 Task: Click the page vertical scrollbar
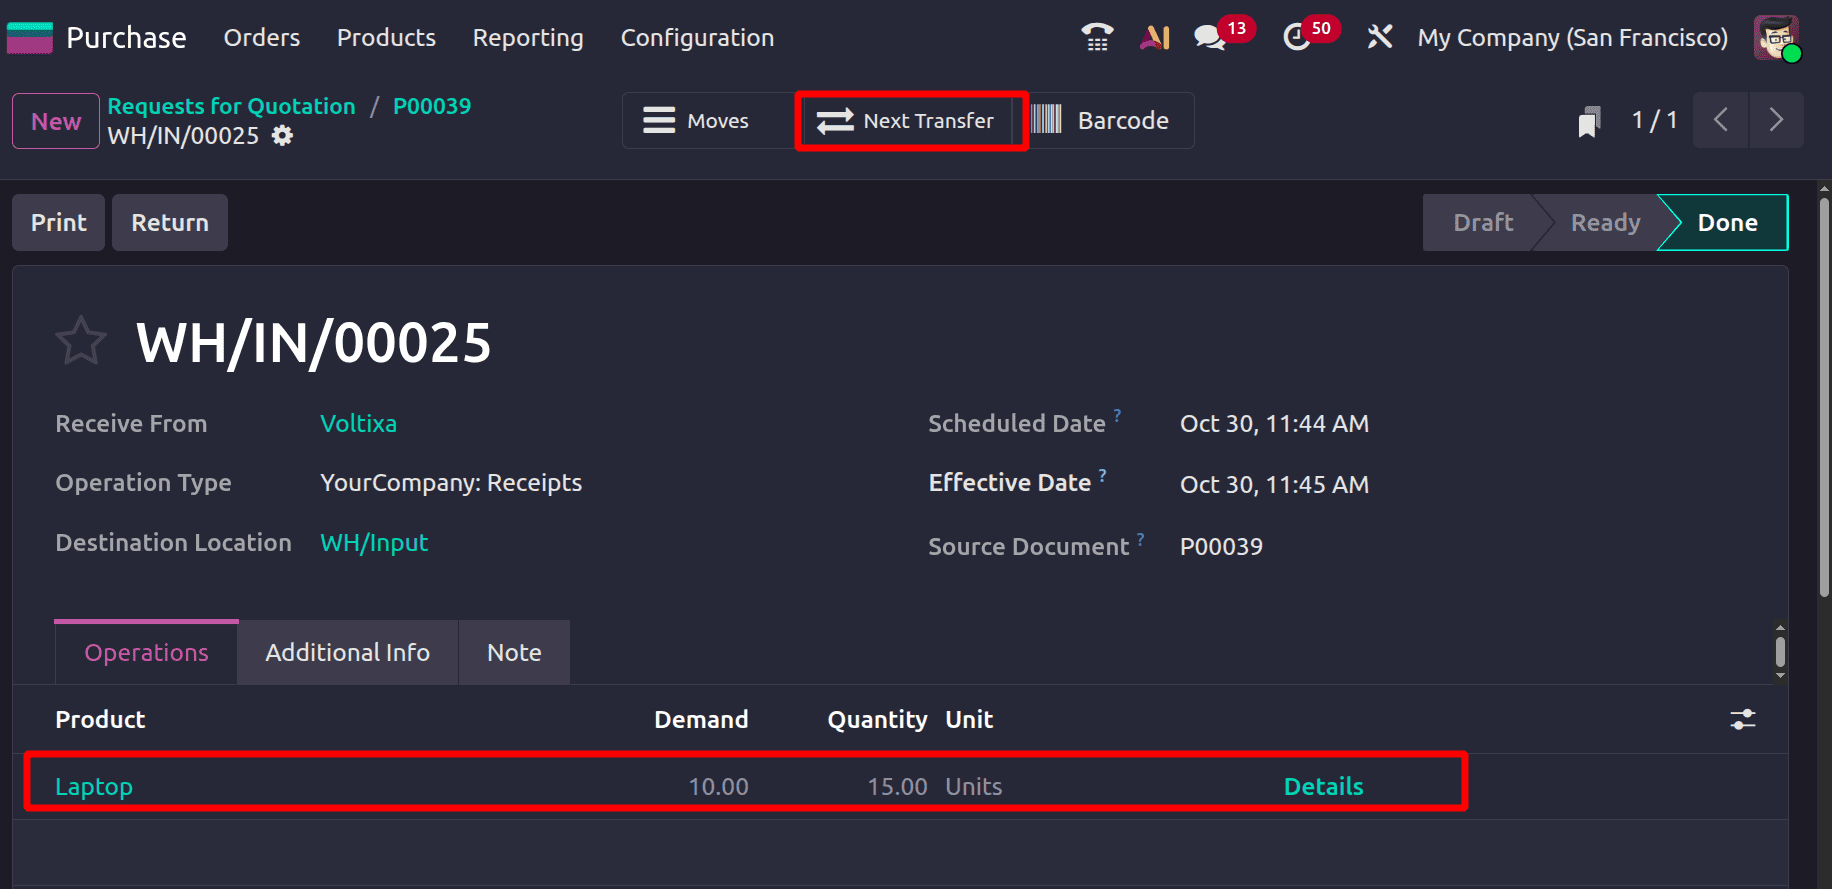1824,400
